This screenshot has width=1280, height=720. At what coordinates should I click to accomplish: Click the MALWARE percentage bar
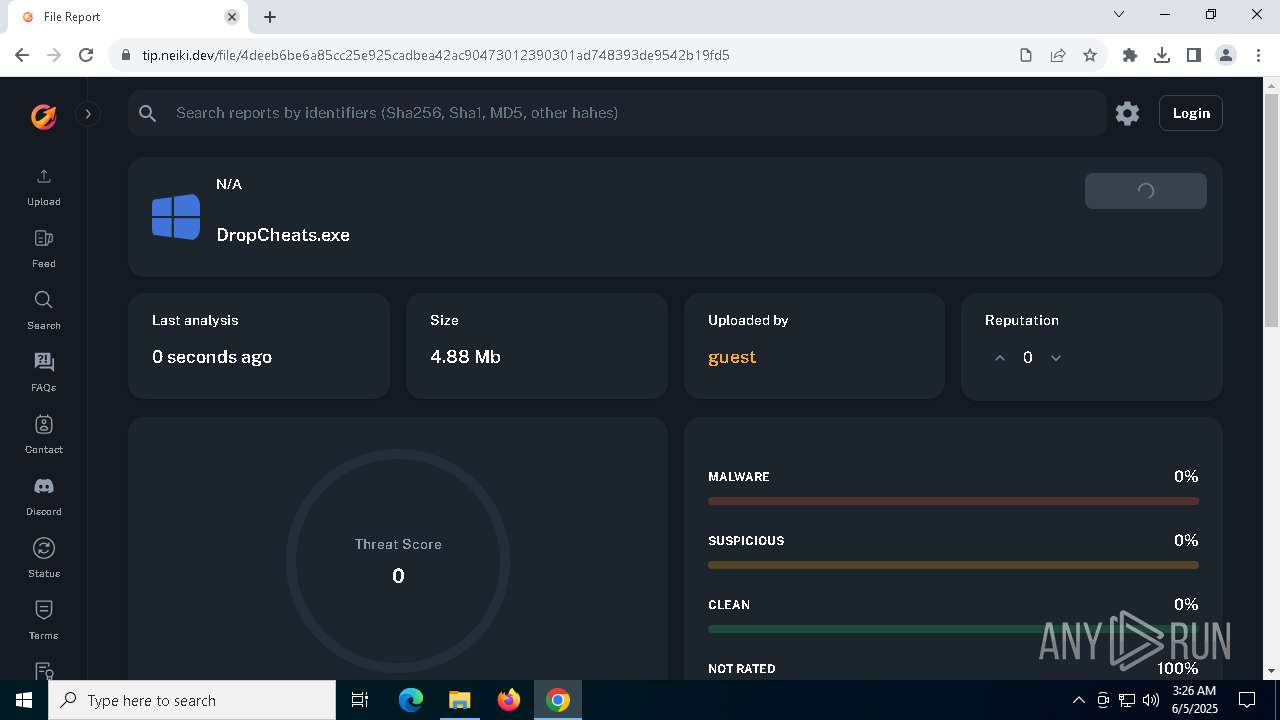pyautogui.click(x=953, y=501)
